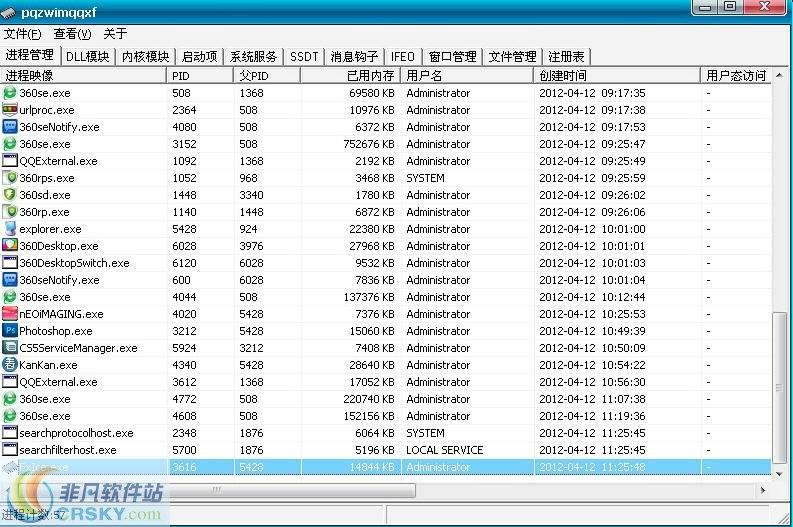
Task: Click icon of 360se.exe with PID 4044
Action: [10, 297]
